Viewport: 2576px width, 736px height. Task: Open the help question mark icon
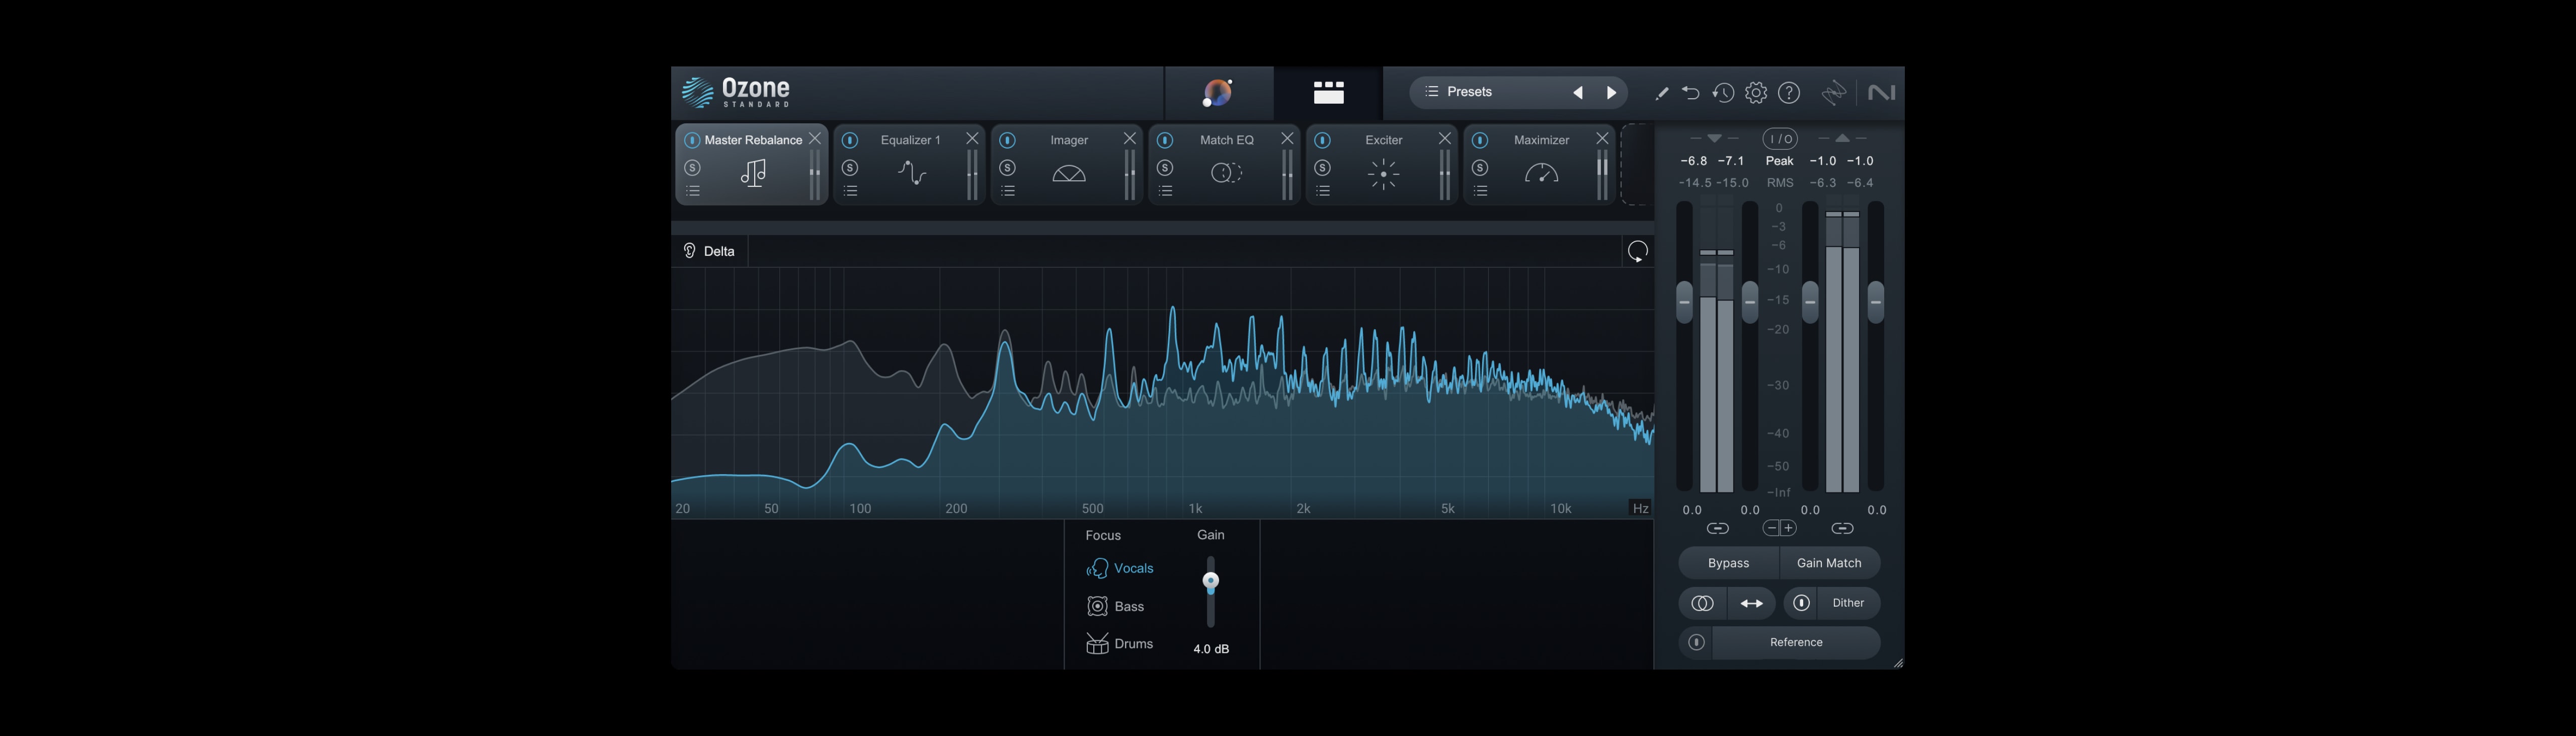1789,93
